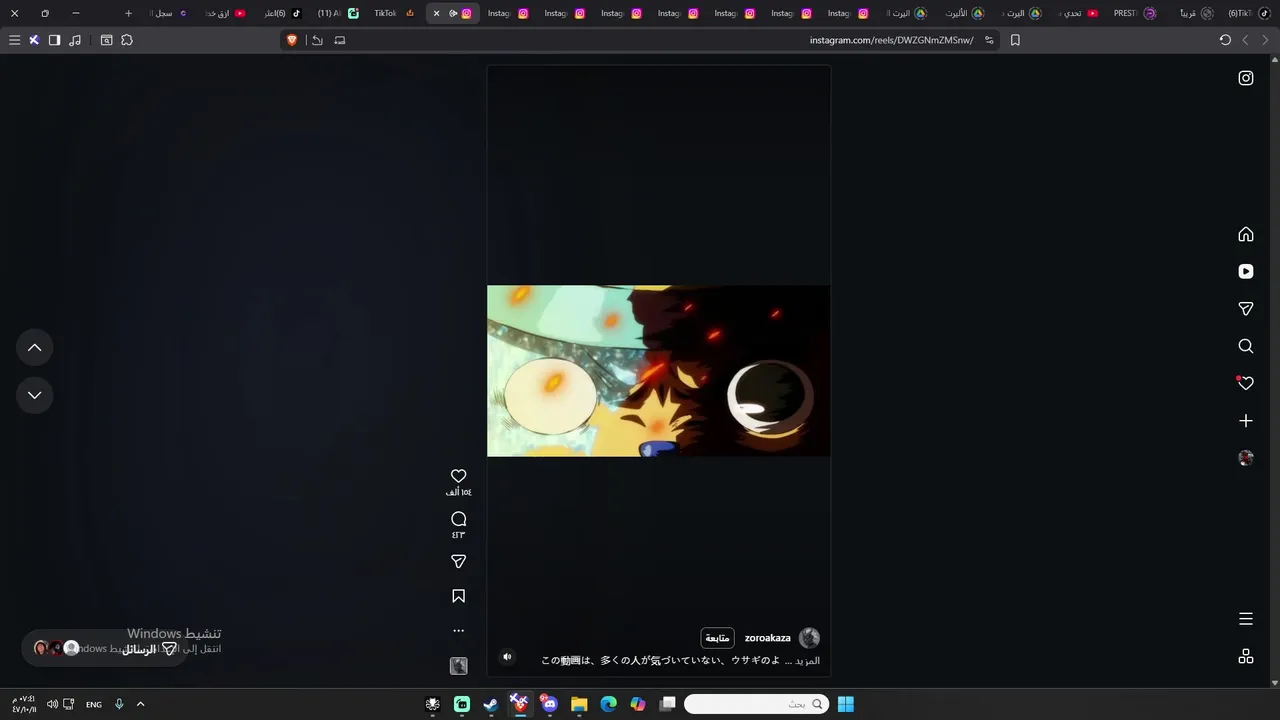Image resolution: width=1280 pixels, height=720 pixels.
Task: Toggle Brave sidebar panel icon
Action: click(x=54, y=40)
